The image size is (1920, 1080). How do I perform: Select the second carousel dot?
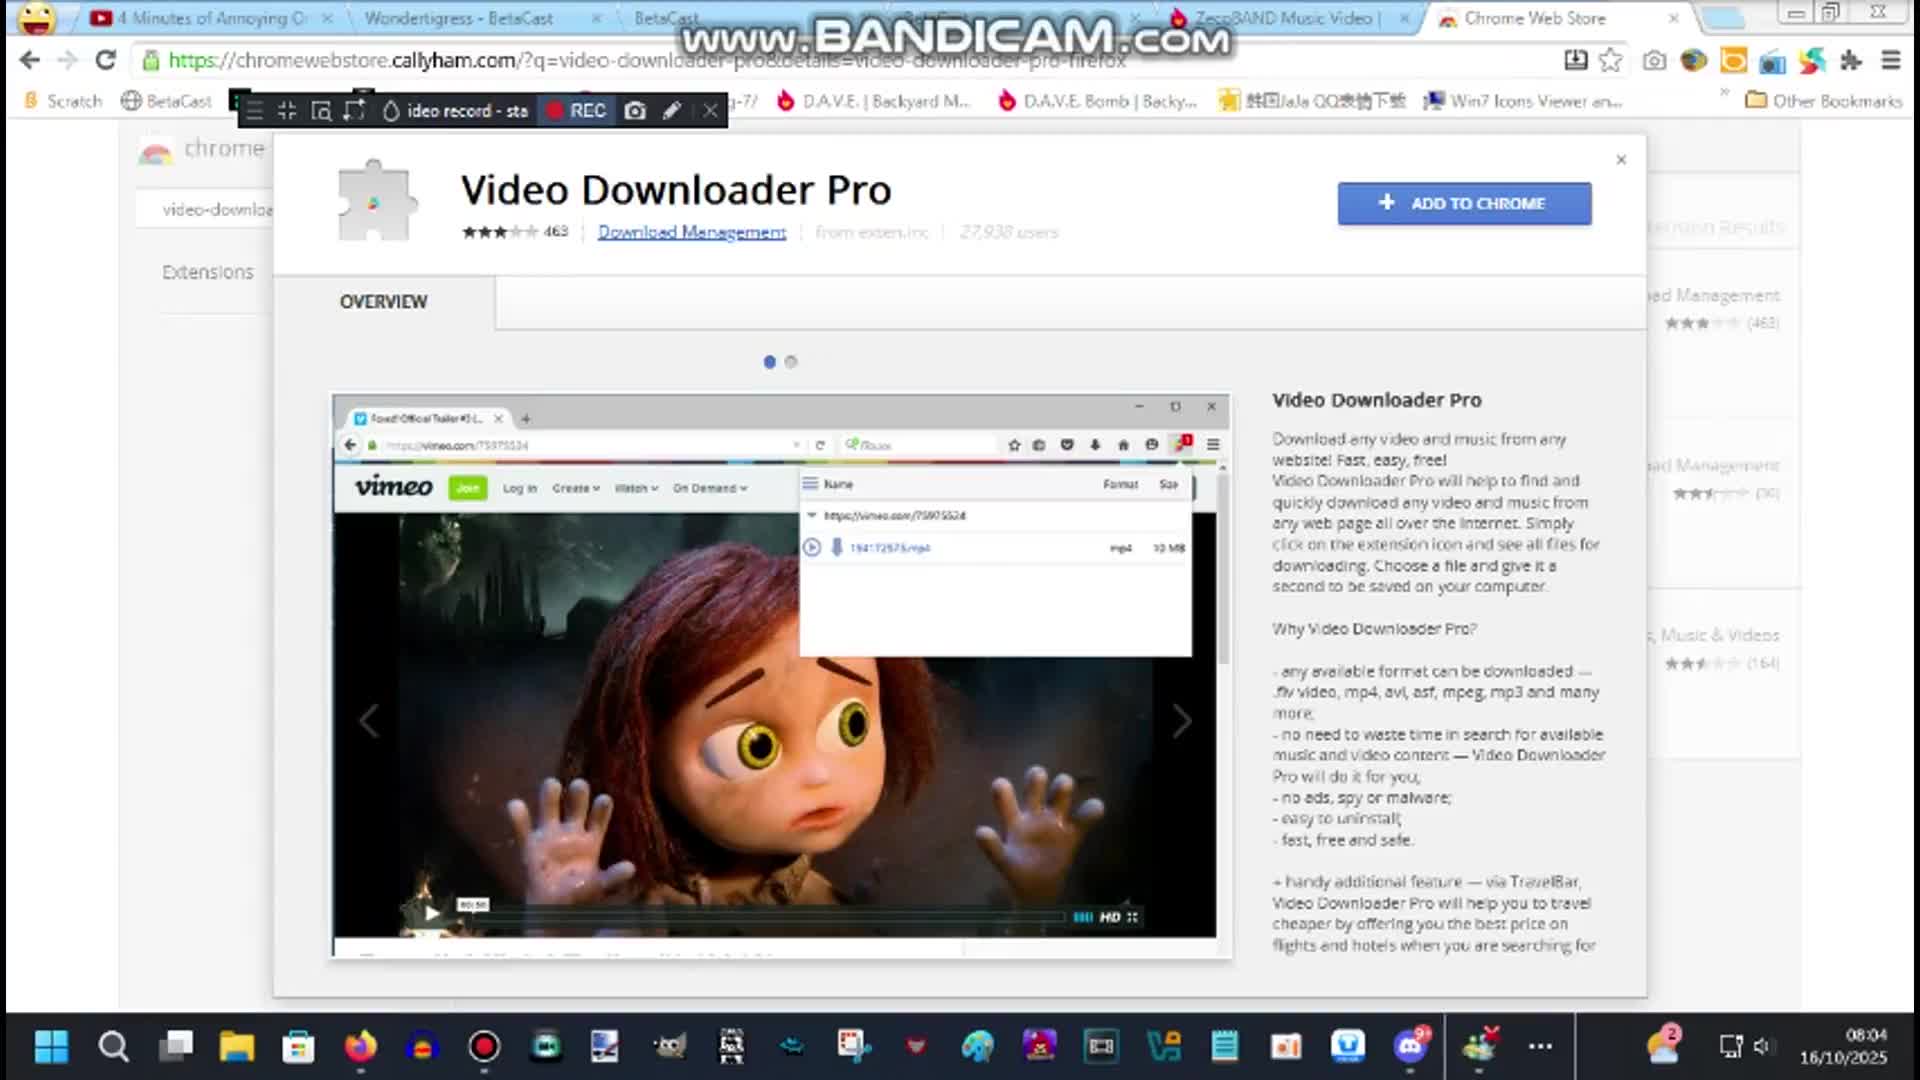click(791, 362)
